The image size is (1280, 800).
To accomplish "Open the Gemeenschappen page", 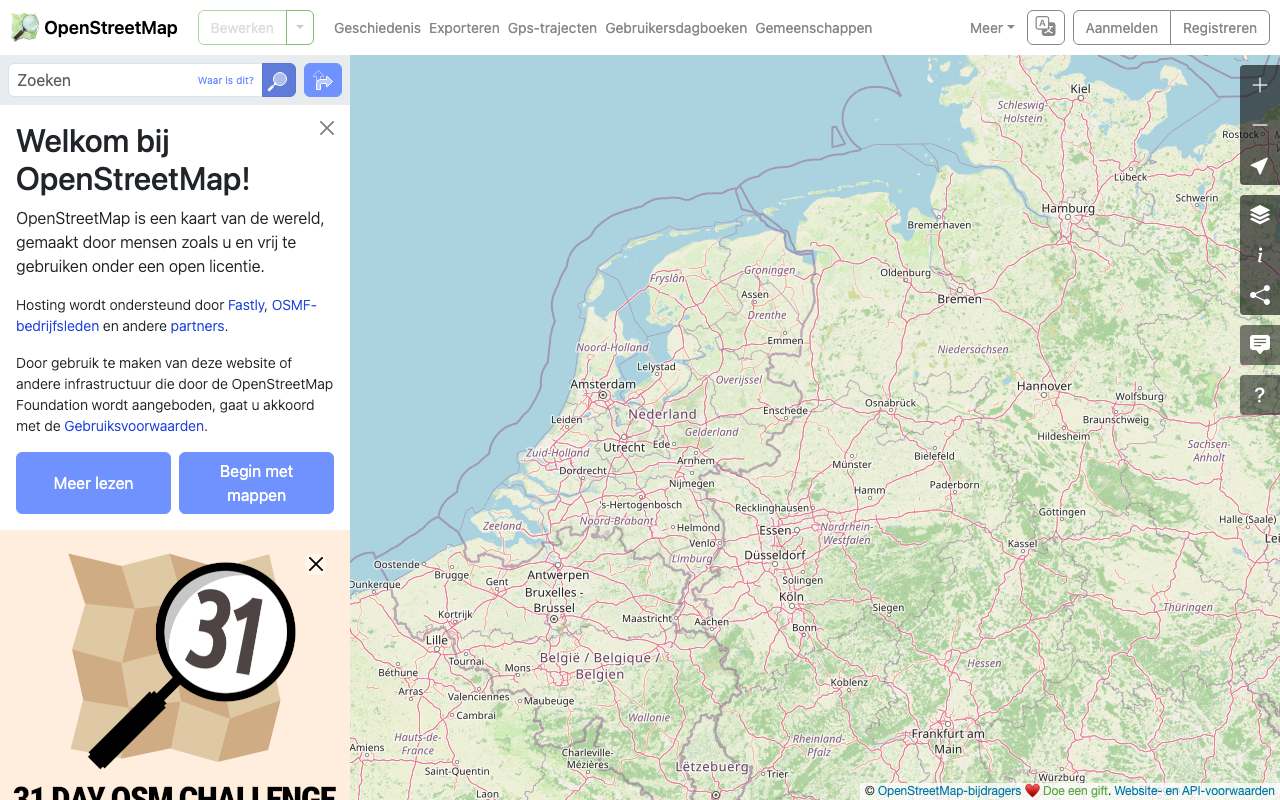I will [814, 28].
